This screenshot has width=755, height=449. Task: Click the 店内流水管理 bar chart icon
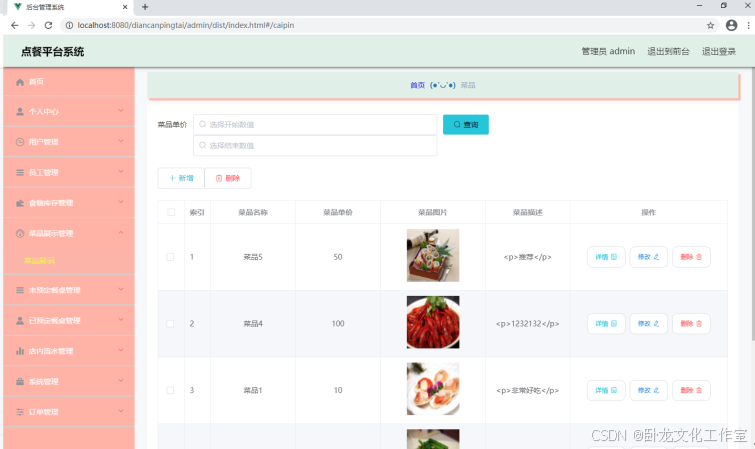(20, 351)
